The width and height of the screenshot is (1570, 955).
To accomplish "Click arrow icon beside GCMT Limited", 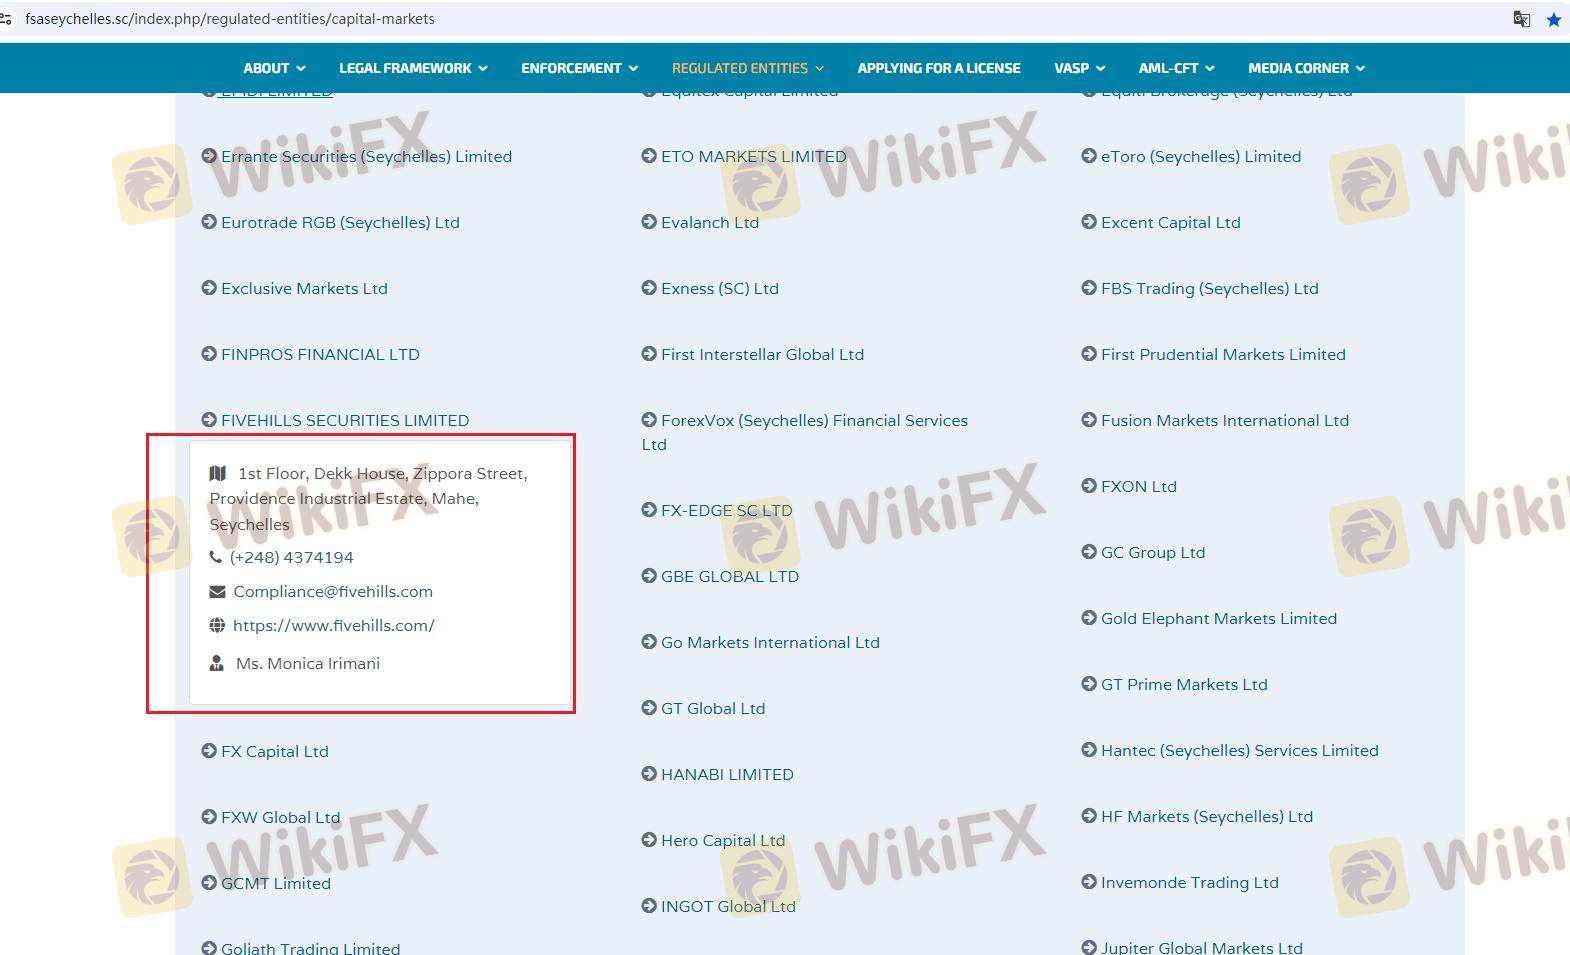I will click(209, 883).
